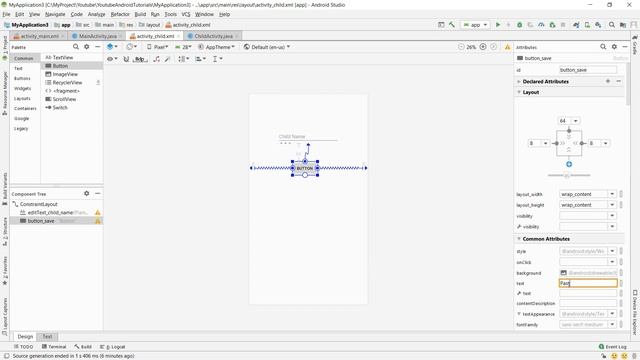Select ConstraintLayout in Component Tree
Screen dimensions: 640x360
(38, 204)
